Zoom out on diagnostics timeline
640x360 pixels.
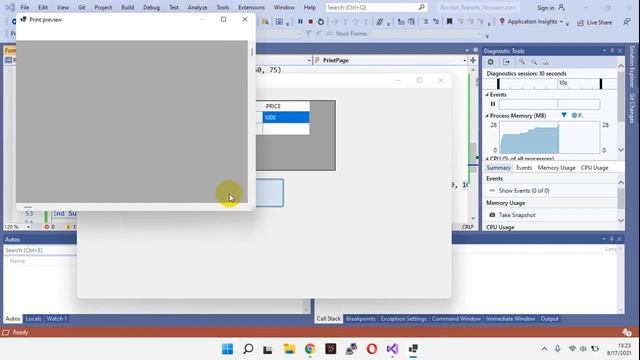tap(534, 62)
